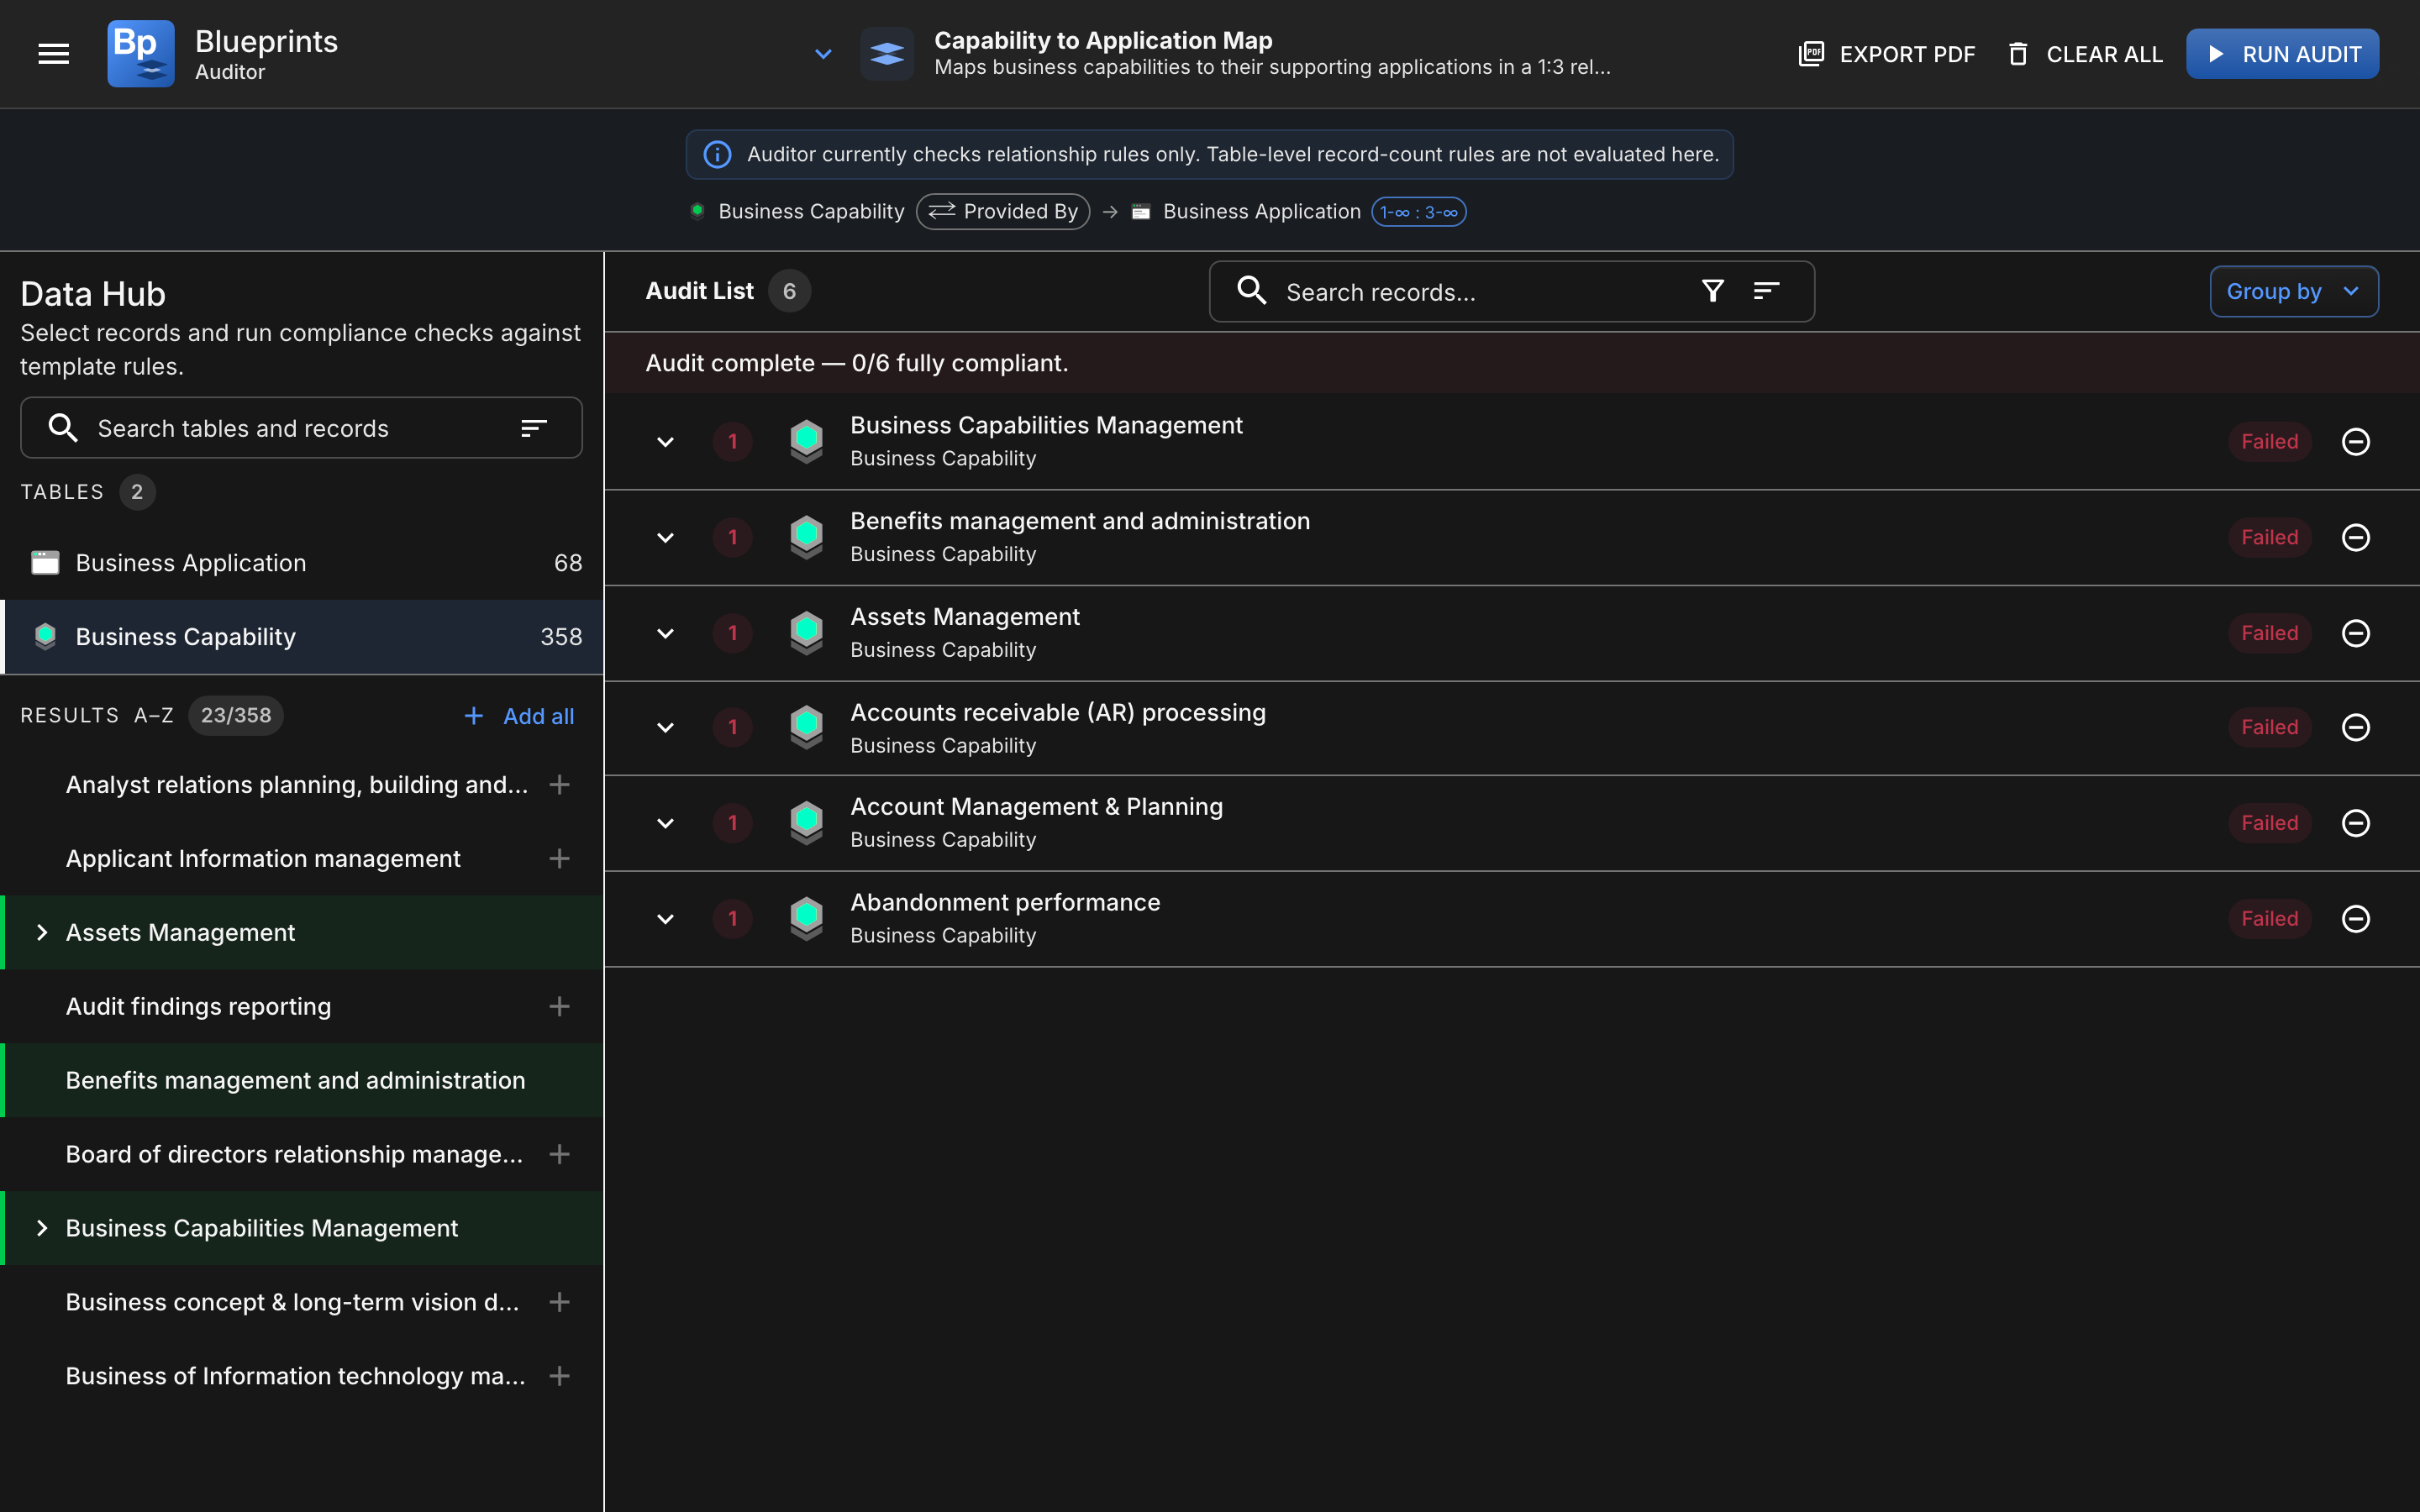Open the hamburger navigation menu
This screenshot has height=1512, width=2420.
(x=54, y=54)
